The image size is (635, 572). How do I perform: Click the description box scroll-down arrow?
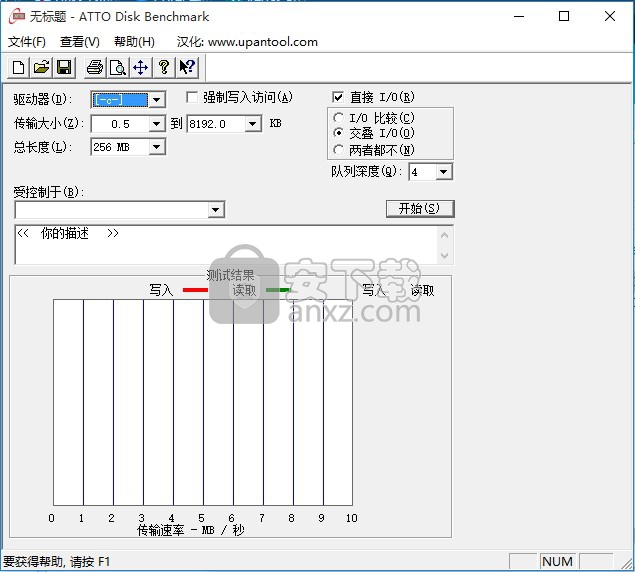tap(444, 256)
